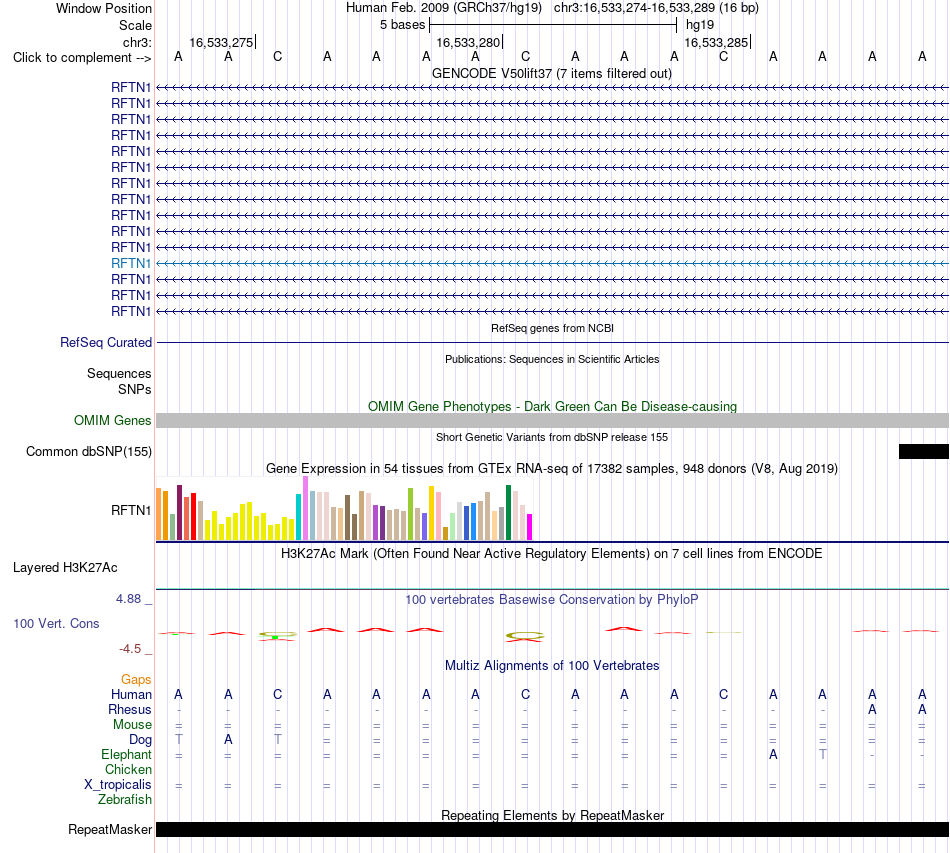Click 'Short Genetic Variants from dbSNP release 155'
Viewport: 950px width, 853px height.
[552, 437]
